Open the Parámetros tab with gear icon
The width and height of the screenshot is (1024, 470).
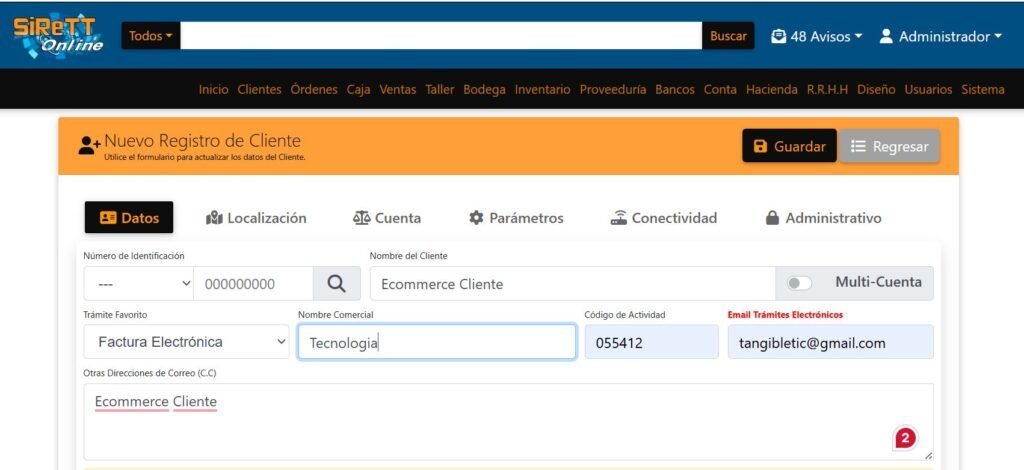click(x=516, y=218)
